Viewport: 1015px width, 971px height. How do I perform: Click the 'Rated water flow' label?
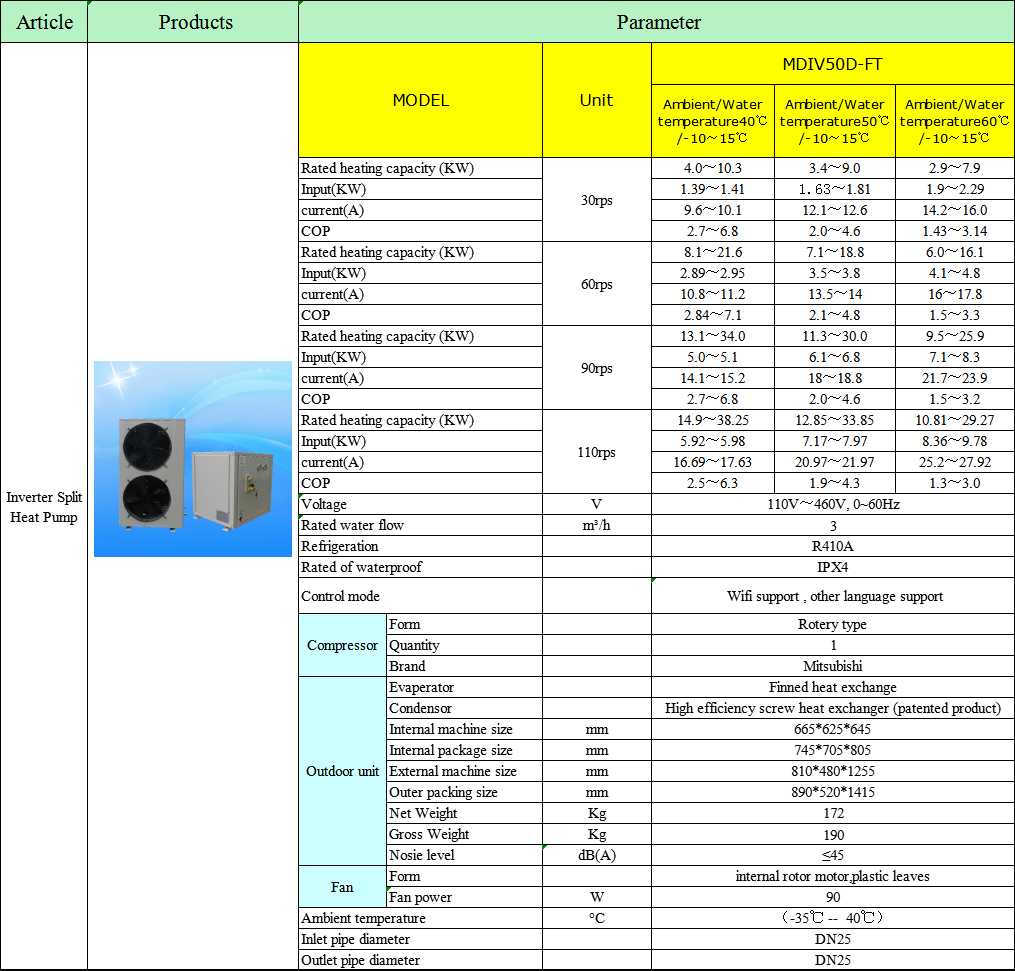coord(421,525)
